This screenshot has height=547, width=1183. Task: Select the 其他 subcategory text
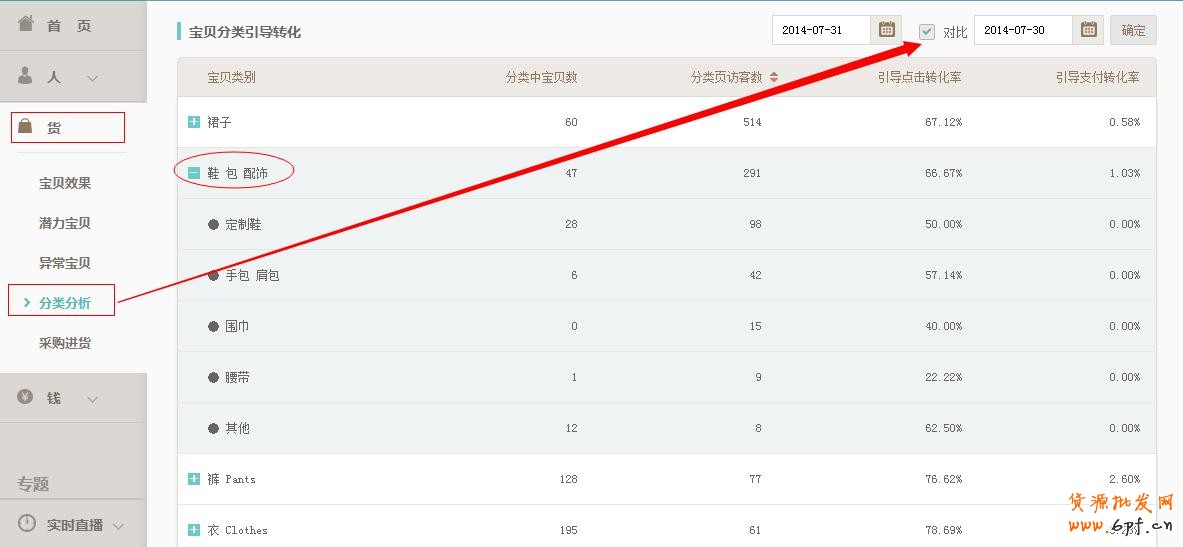pos(238,428)
